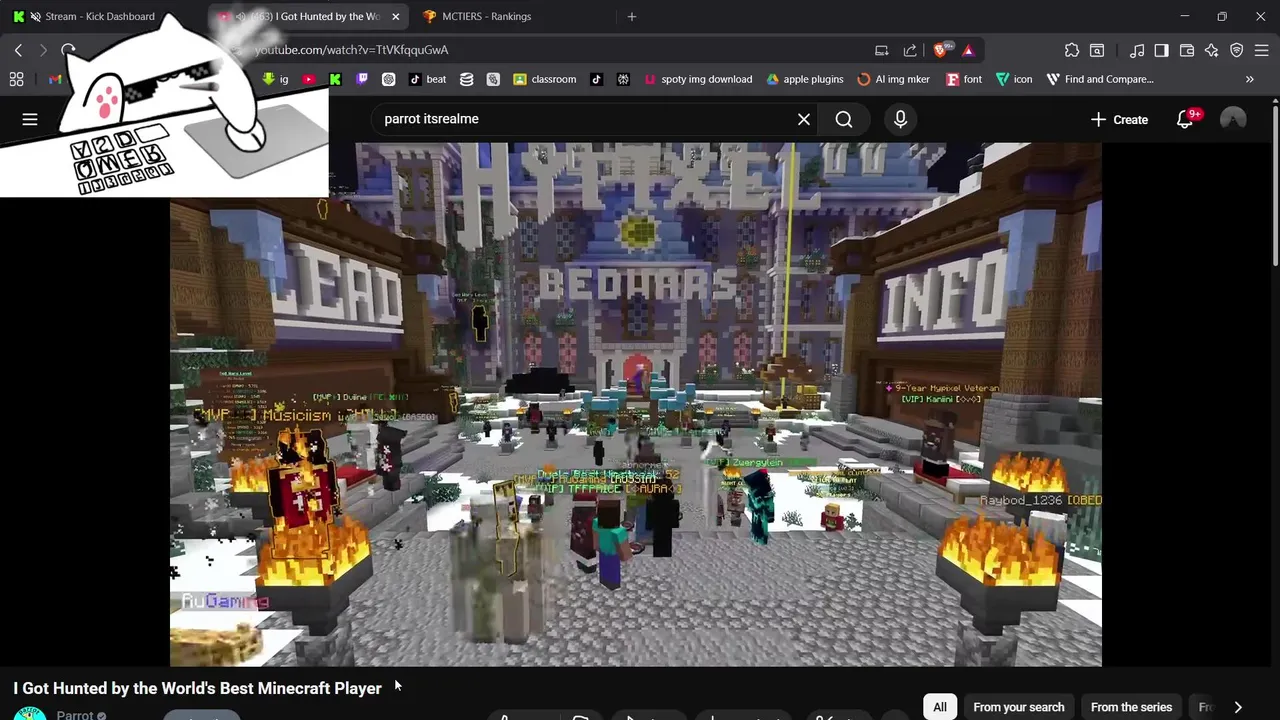The width and height of the screenshot is (1280, 720).
Task: Open YouTube notifications bell
Action: [x=1185, y=119]
